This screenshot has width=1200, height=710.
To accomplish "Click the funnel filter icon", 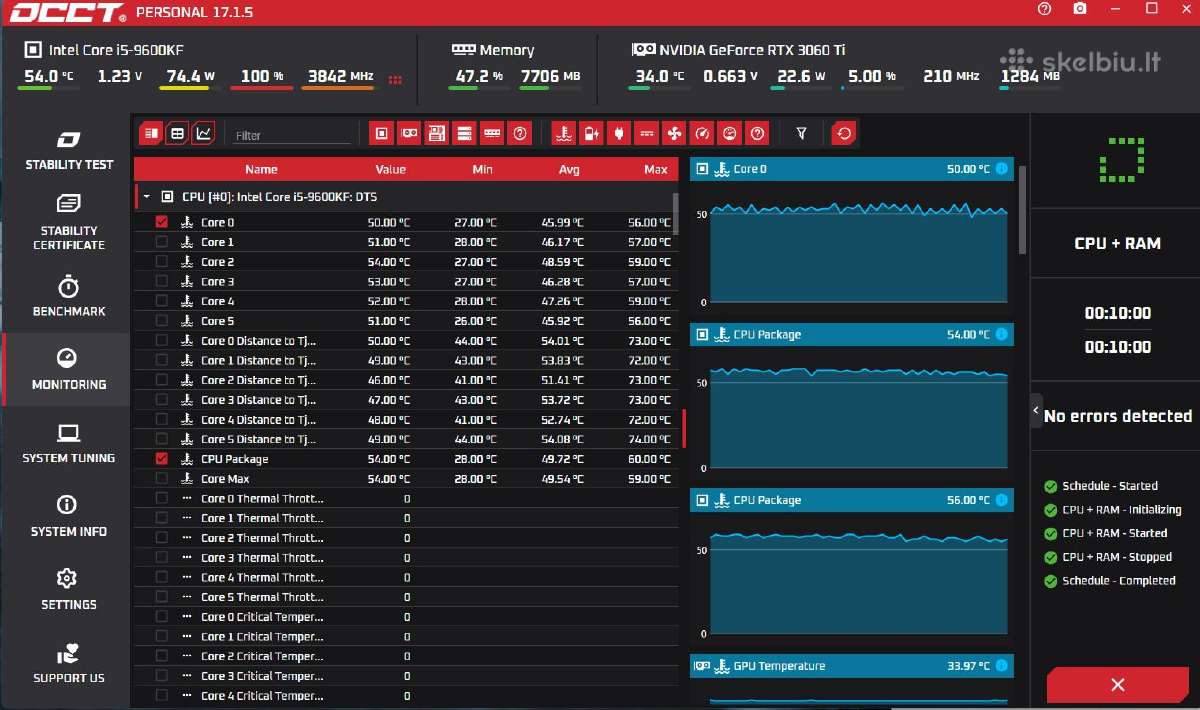I will (801, 133).
